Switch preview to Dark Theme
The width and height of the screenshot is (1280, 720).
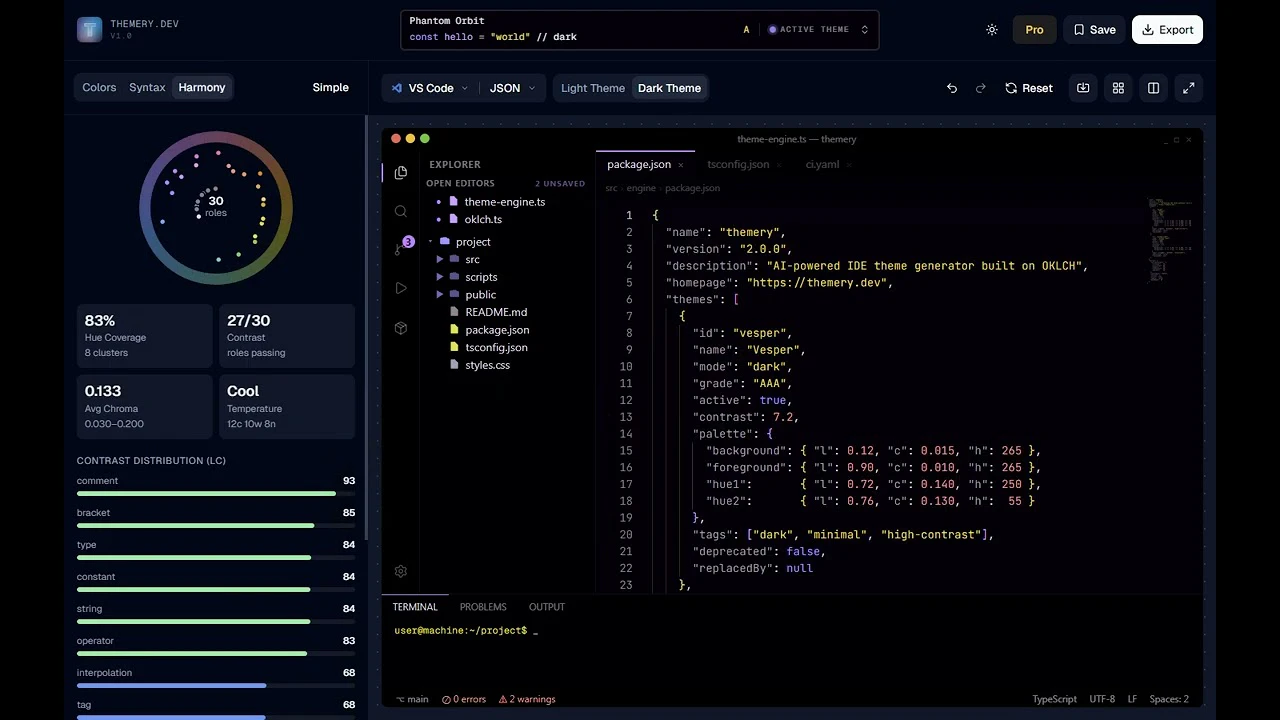coord(669,88)
